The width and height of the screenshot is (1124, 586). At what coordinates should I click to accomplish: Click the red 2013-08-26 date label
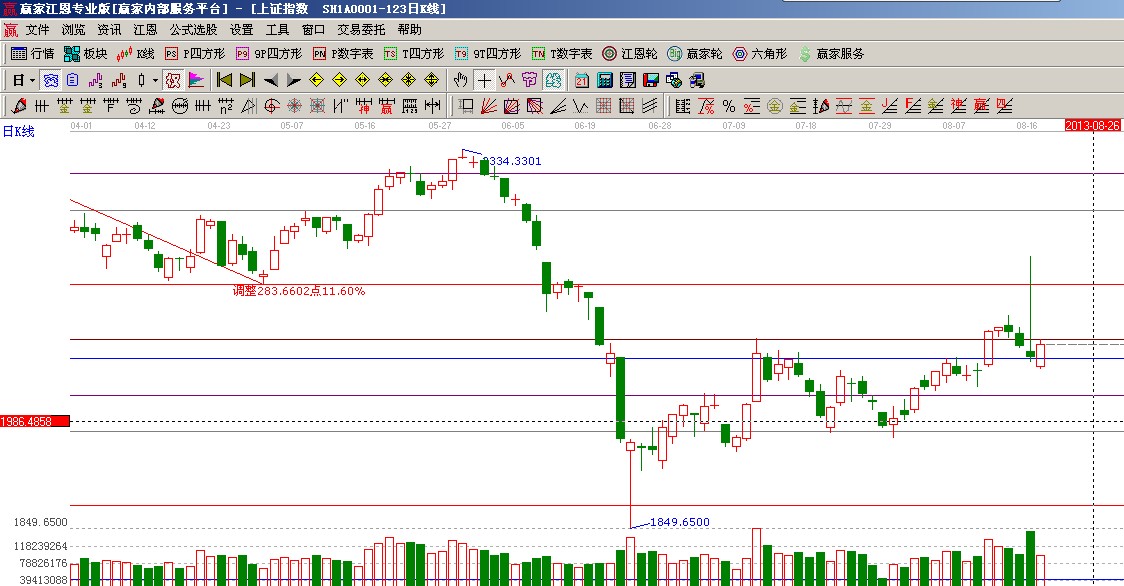(1093, 126)
